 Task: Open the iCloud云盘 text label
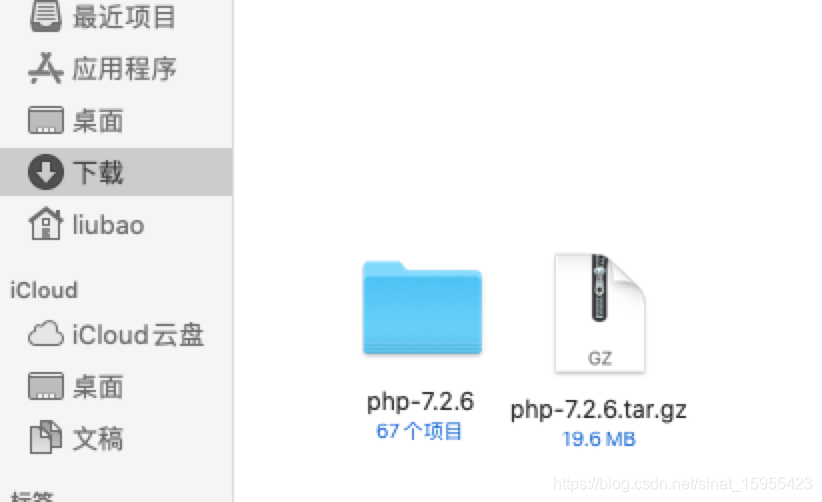pyautogui.click(x=138, y=334)
